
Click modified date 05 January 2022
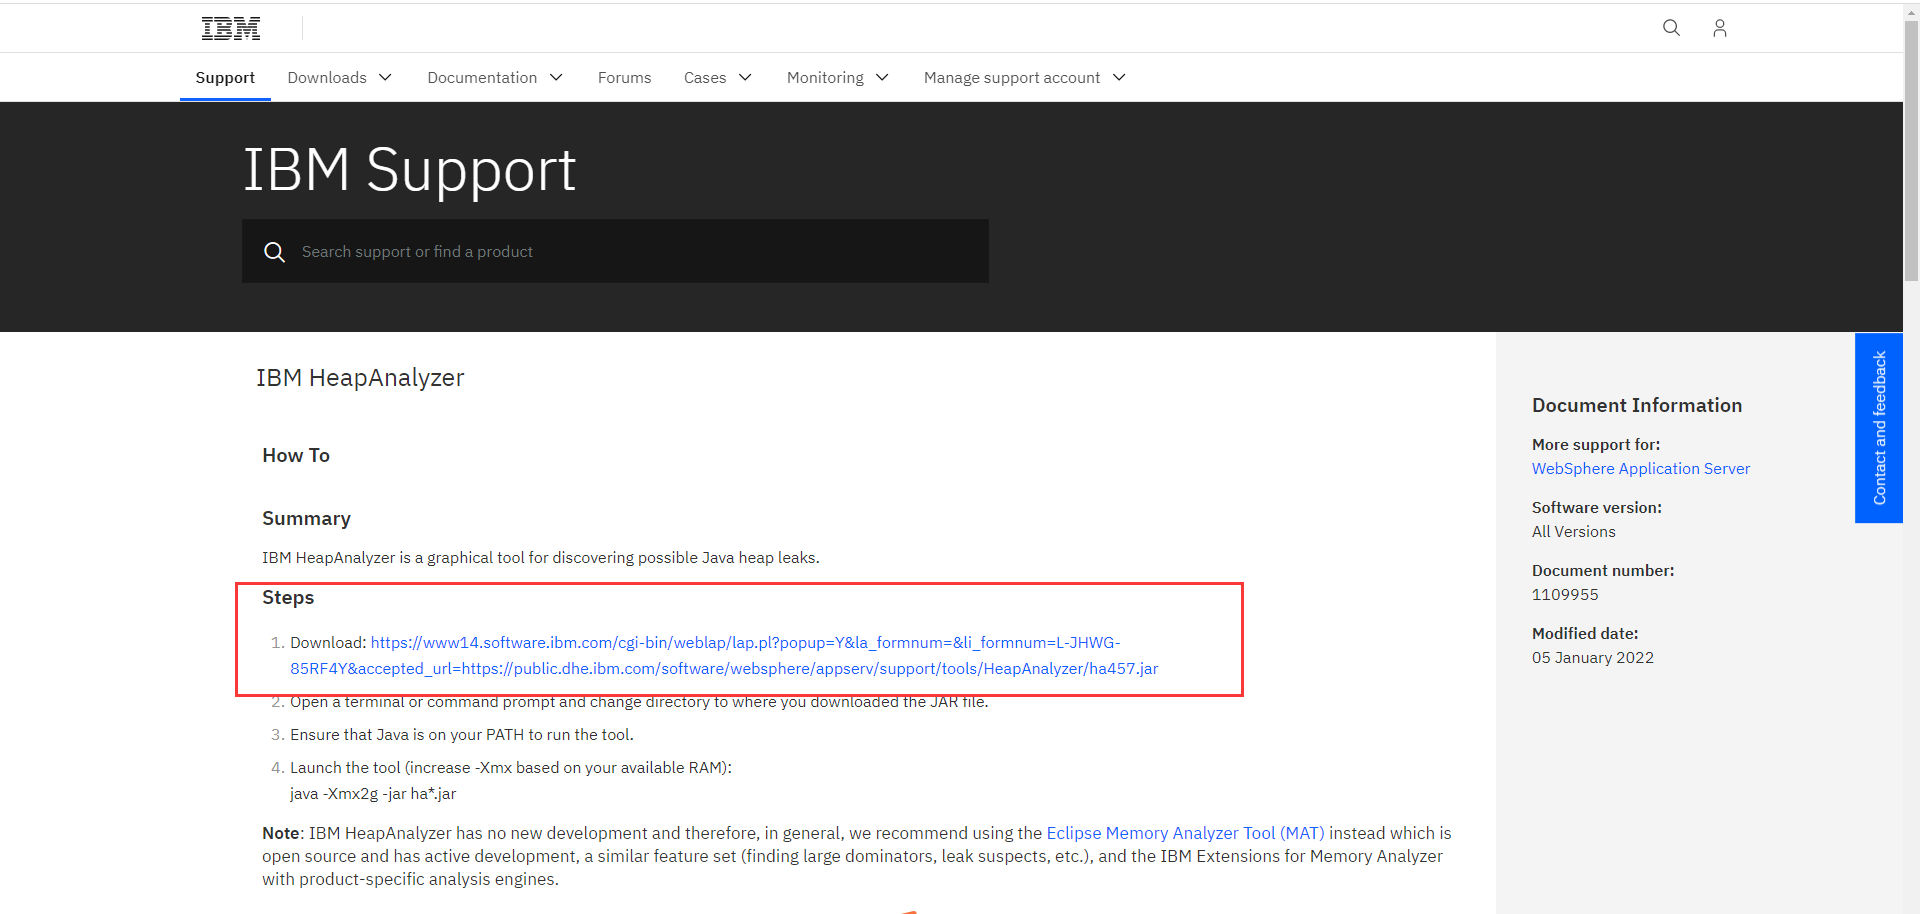click(1593, 658)
